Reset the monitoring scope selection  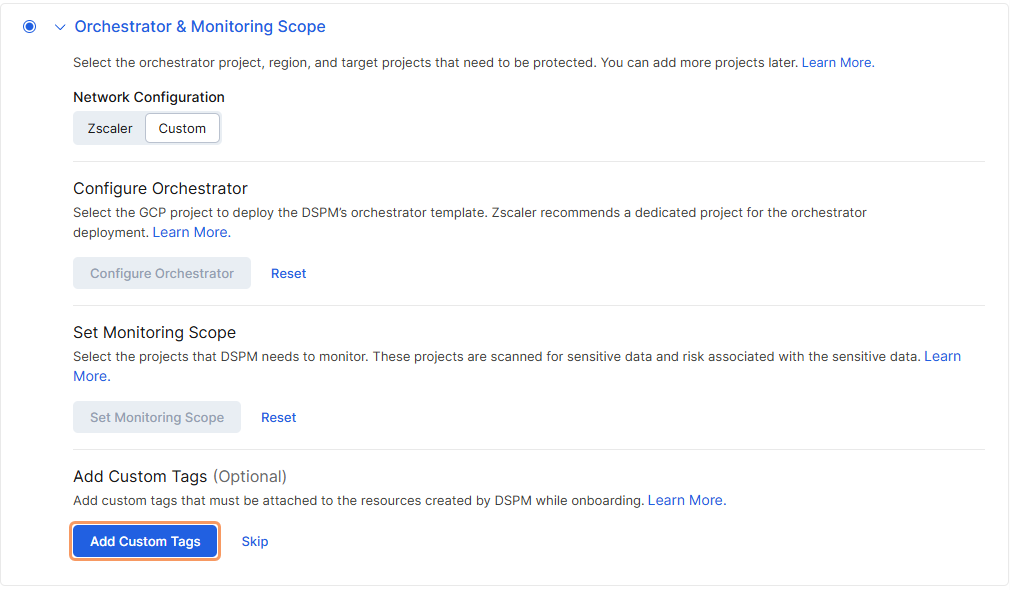coord(278,417)
